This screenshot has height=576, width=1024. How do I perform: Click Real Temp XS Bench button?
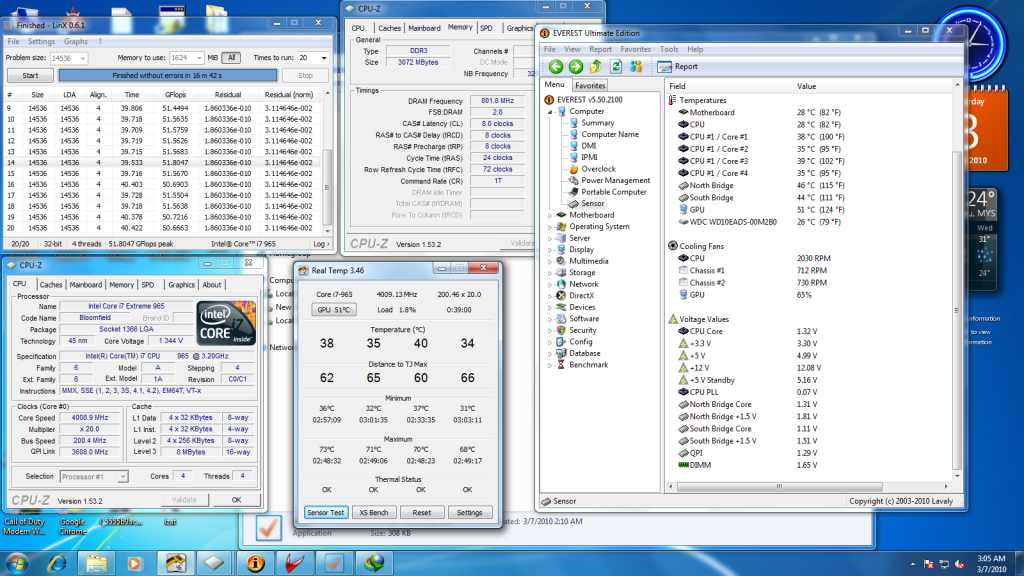[374, 513]
